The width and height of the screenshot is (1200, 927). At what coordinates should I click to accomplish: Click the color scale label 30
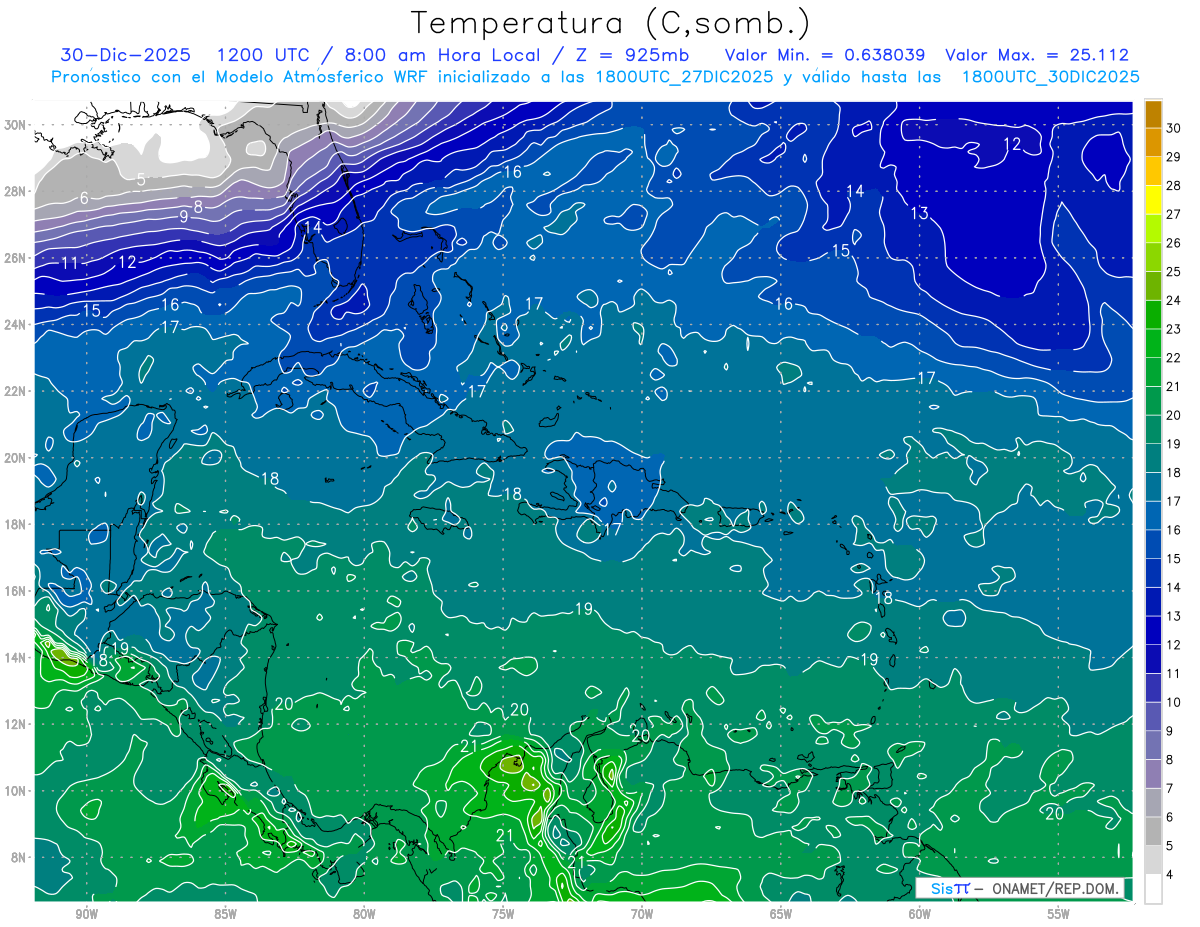click(x=1174, y=129)
